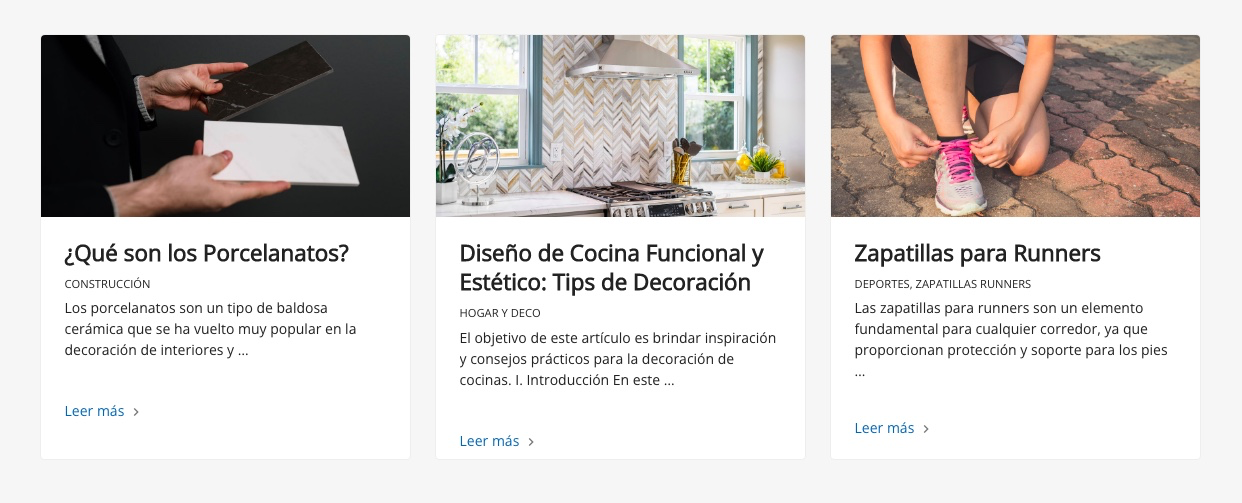Open the porcelain tiles thumbnail image
The image size is (1242, 503).
(225, 126)
